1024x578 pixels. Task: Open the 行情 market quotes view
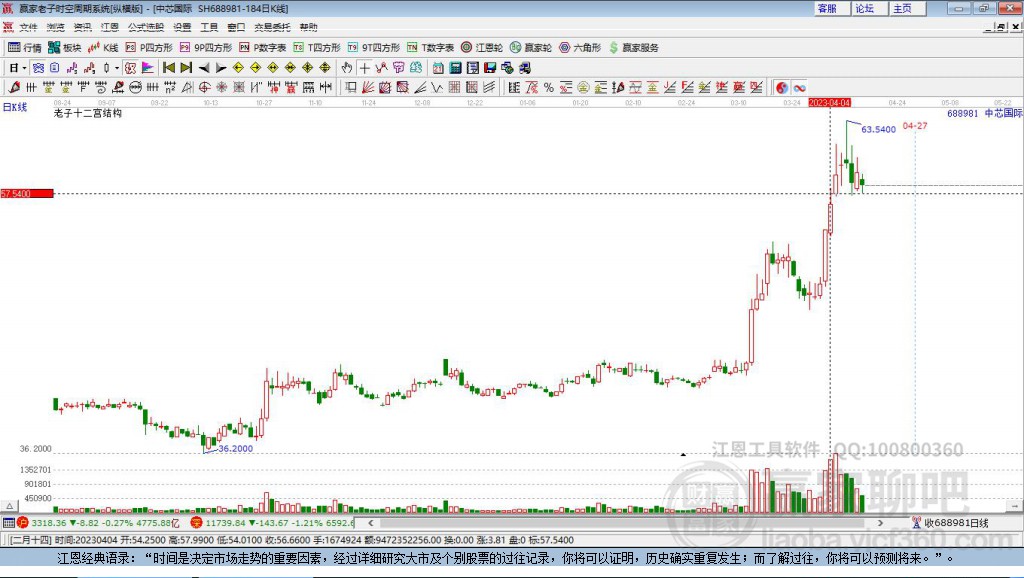pyautogui.click(x=25, y=48)
